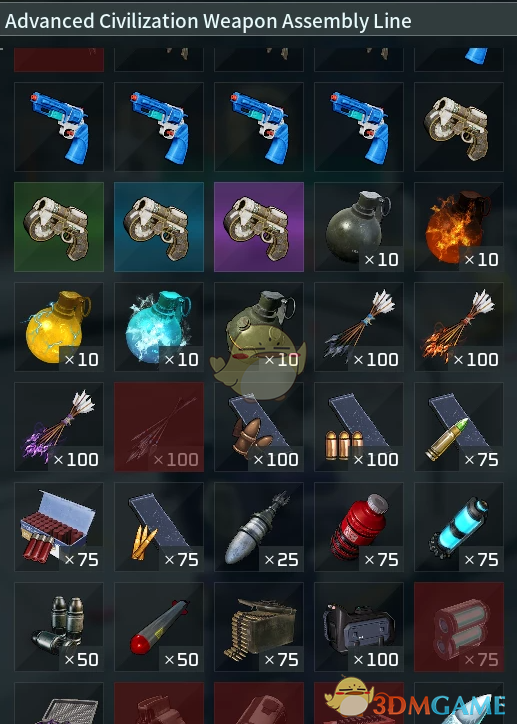The width and height of the screenshot is (517, 724).
Task: Select the locked red arrows x100 slot
Action: coord(159,427)
